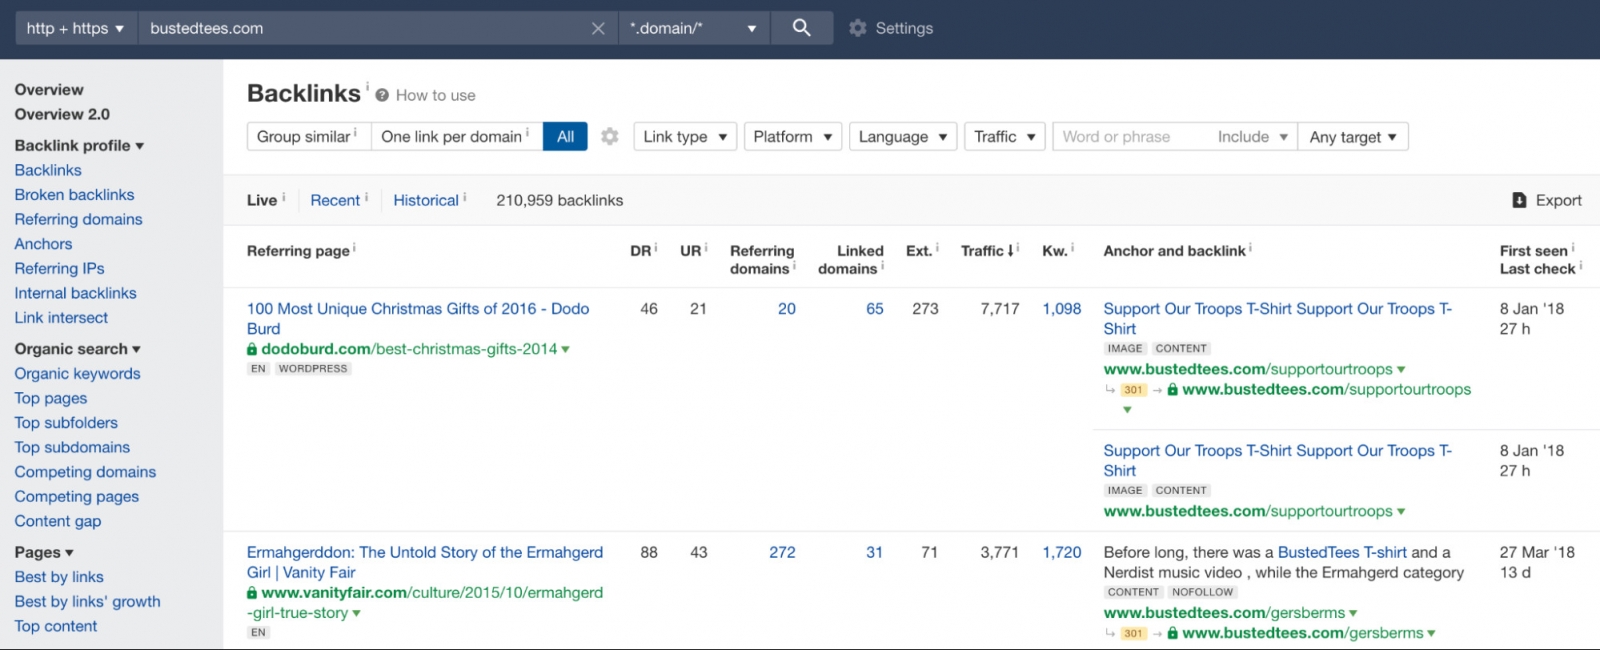Open Referring domains in the sidebar
This screenshot has height=650, width=1600.
point(78,219)
